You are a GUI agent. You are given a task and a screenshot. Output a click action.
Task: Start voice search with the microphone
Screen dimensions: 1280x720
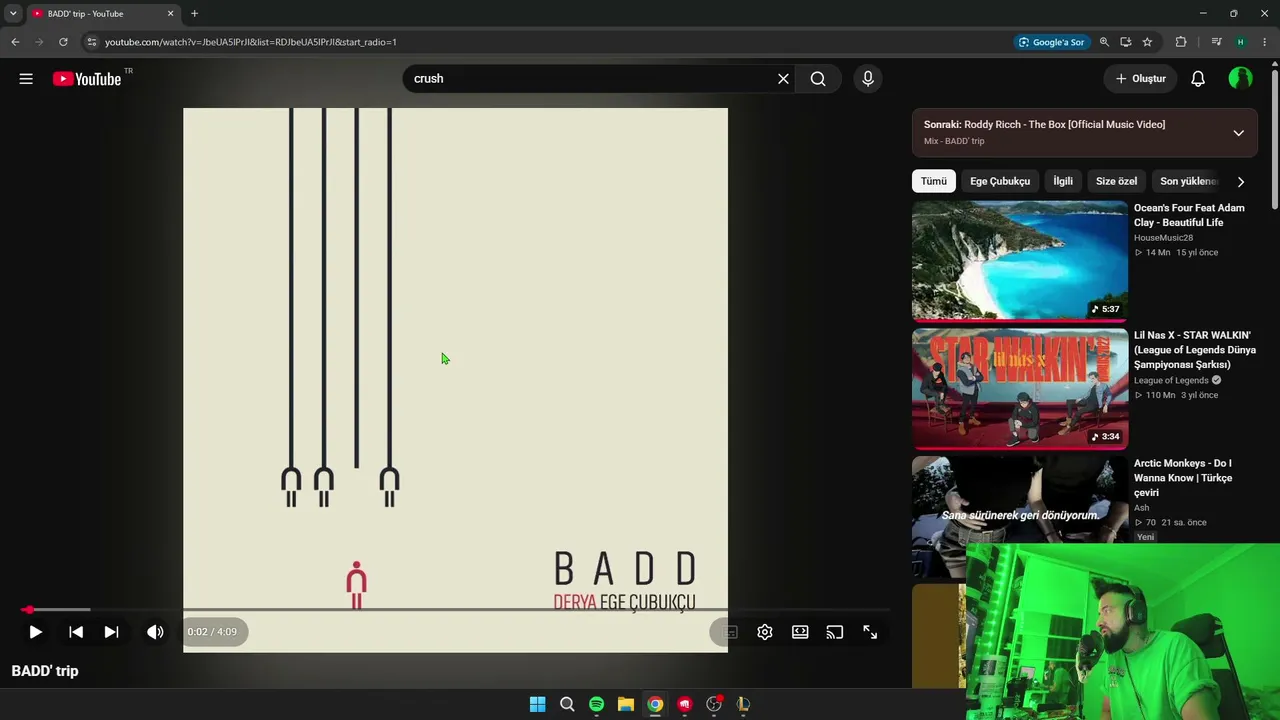tap(868, 79)
